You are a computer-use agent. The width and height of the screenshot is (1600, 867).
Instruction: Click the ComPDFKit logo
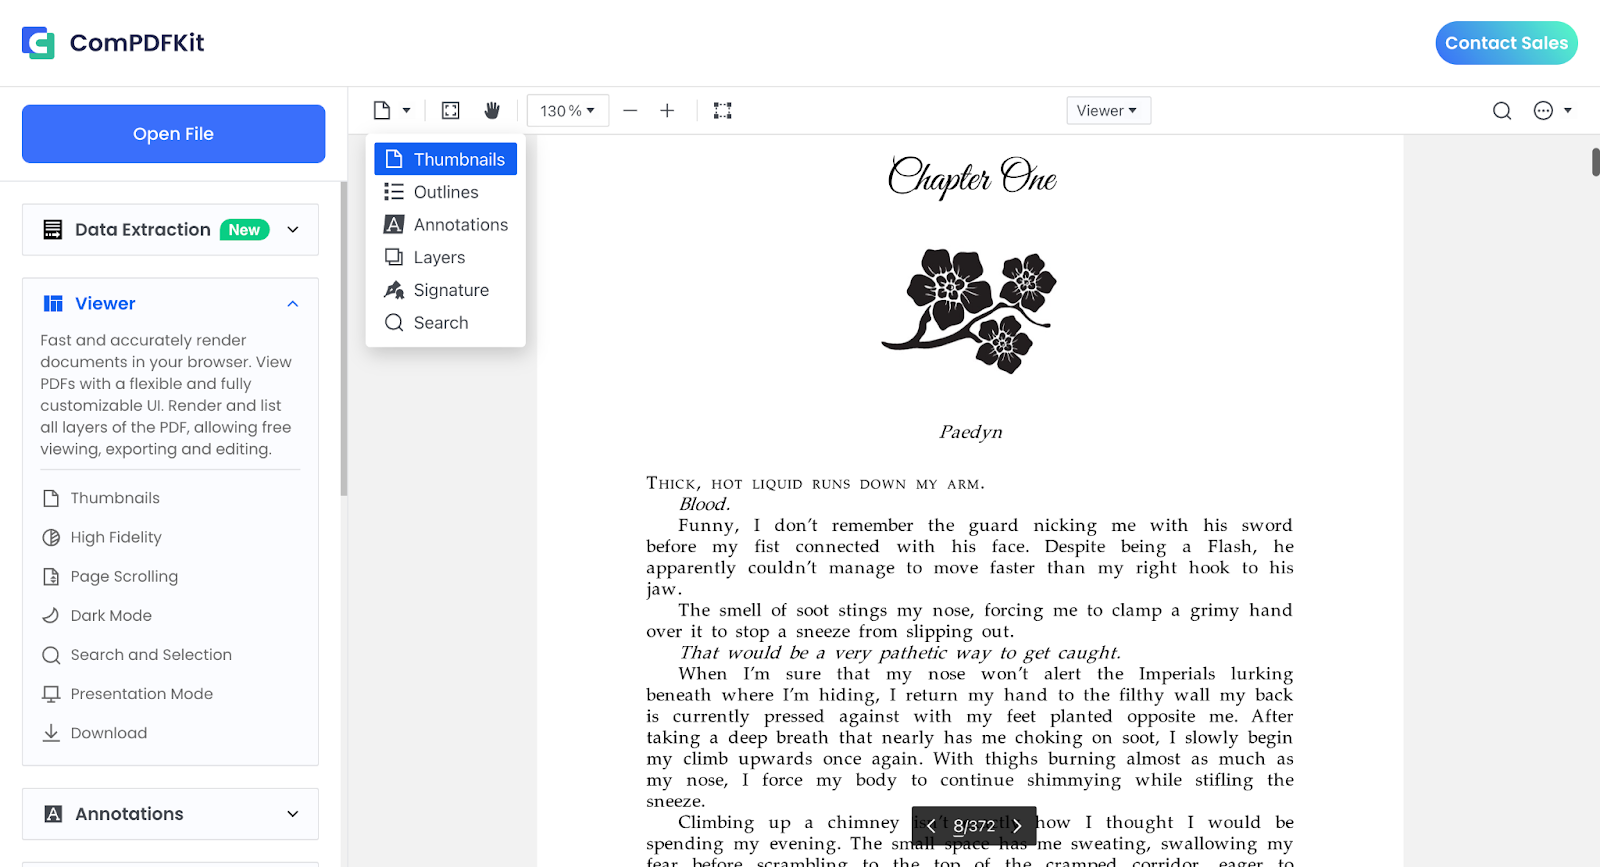pyautogui.click(x=113, y=43)
